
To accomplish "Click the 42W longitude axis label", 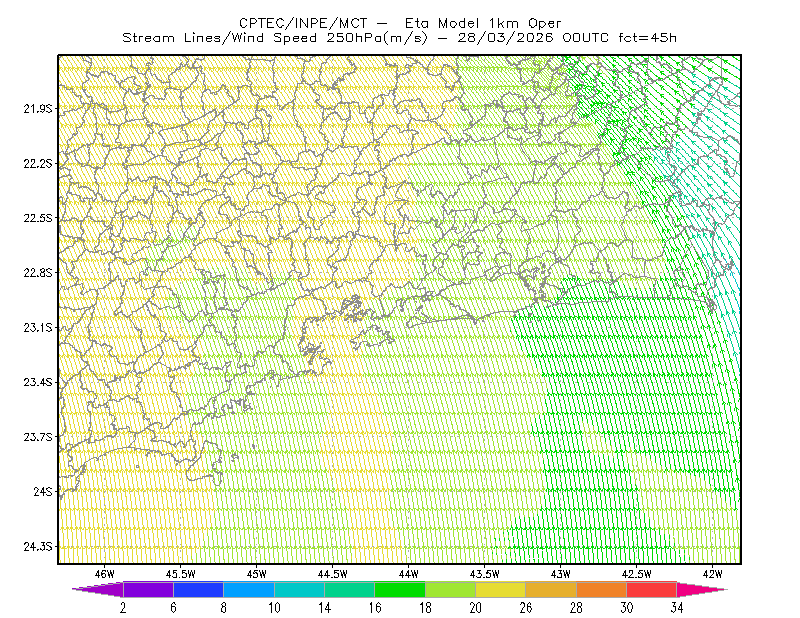I will (x=712, y=574).
